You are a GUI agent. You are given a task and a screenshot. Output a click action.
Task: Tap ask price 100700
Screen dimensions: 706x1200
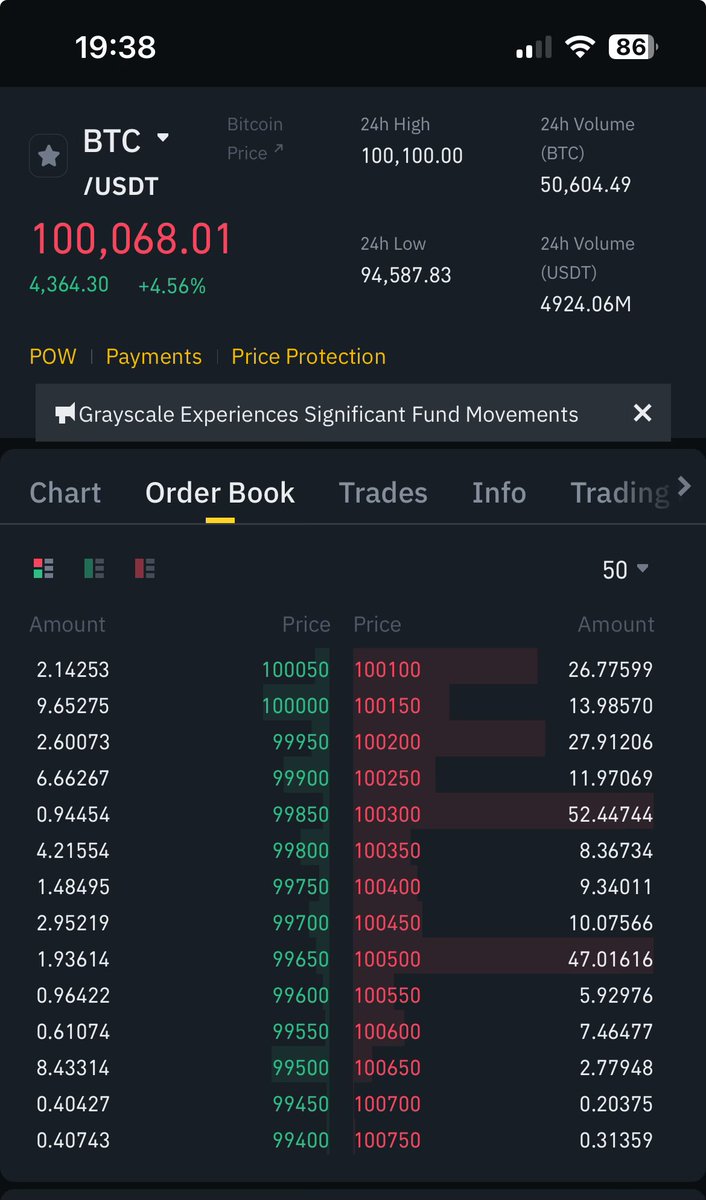click(x=388, y=1104)
